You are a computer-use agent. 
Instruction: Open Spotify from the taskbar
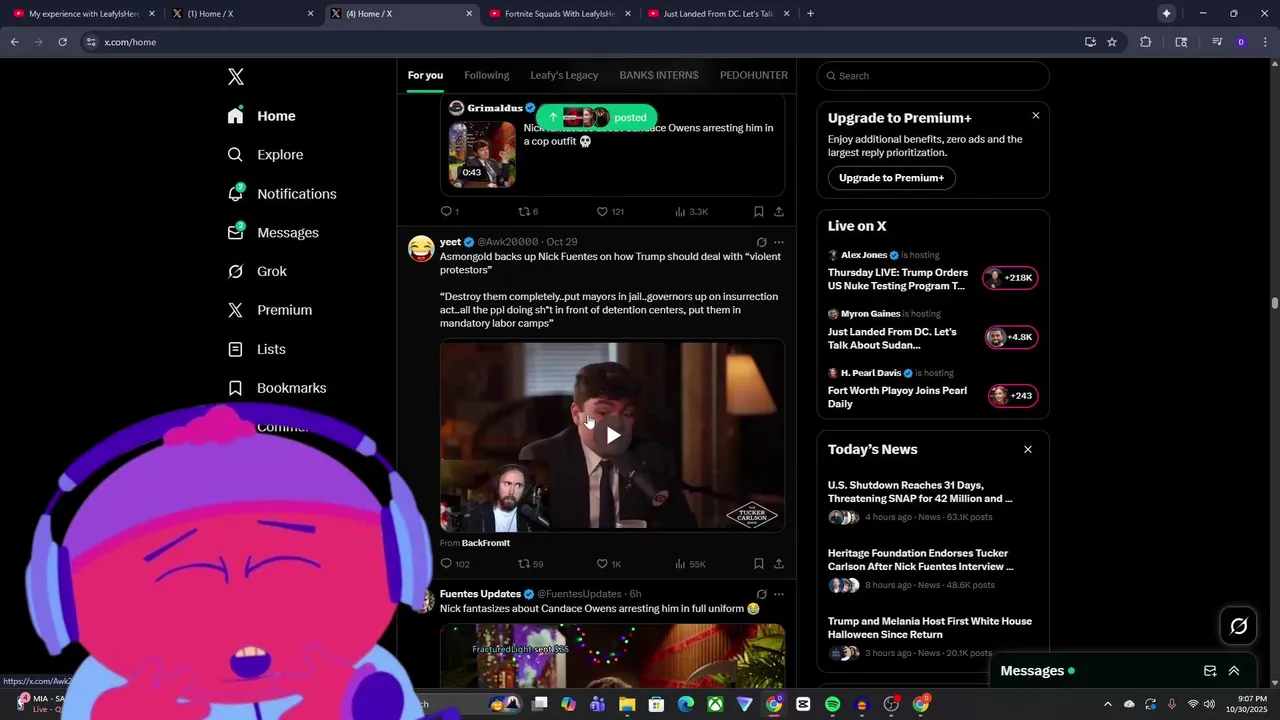832,704
